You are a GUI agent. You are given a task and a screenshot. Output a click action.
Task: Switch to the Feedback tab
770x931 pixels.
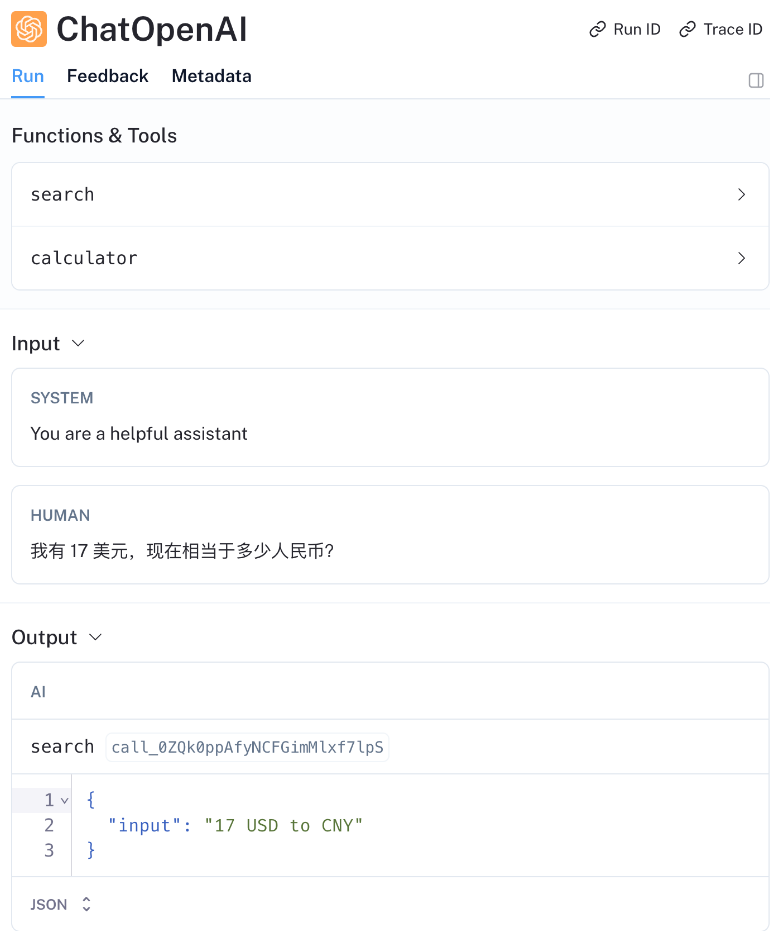coord(107,76)
